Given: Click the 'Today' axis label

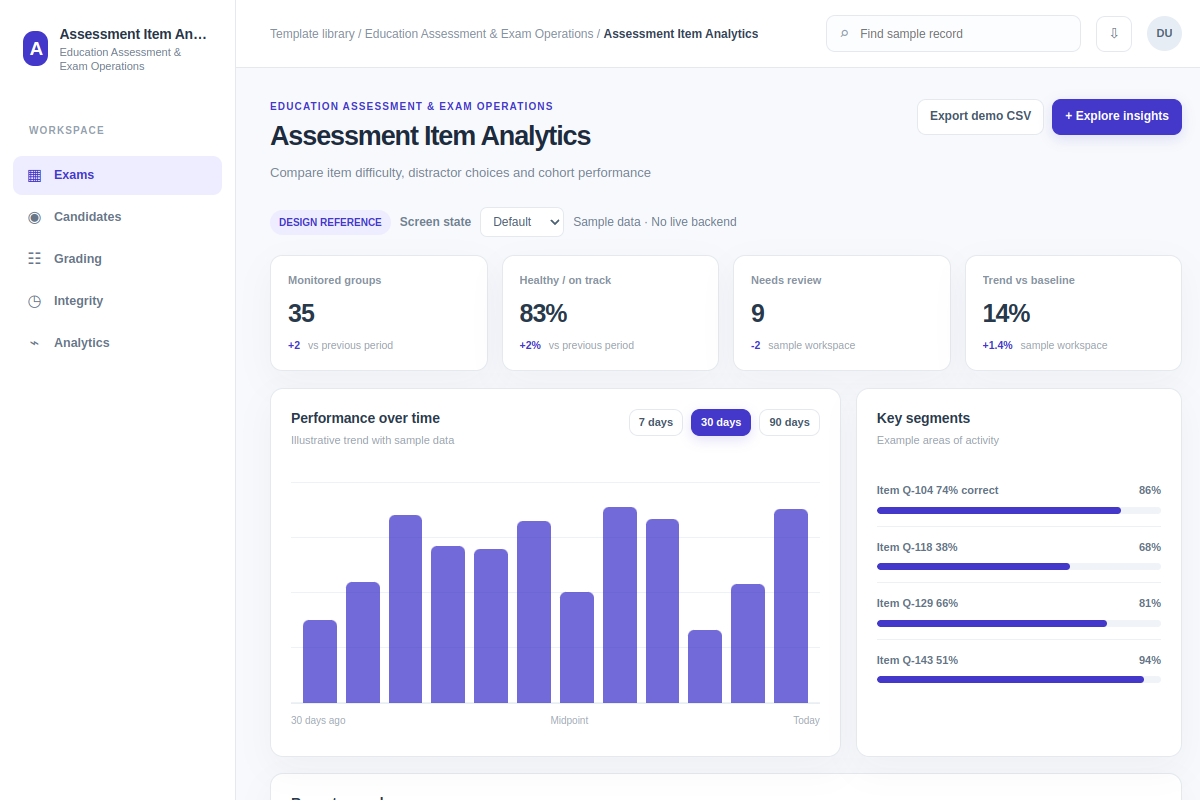Looking at the screenshot, I should (x=806, y=720).
